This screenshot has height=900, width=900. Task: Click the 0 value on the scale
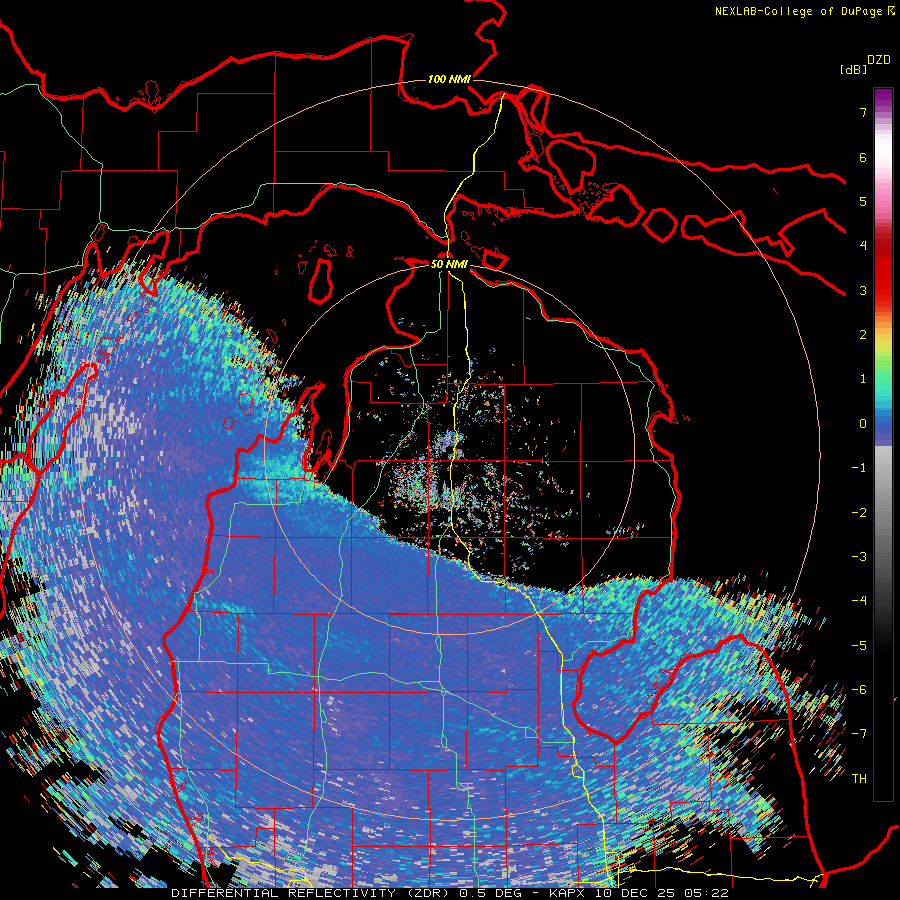[863, 424]
